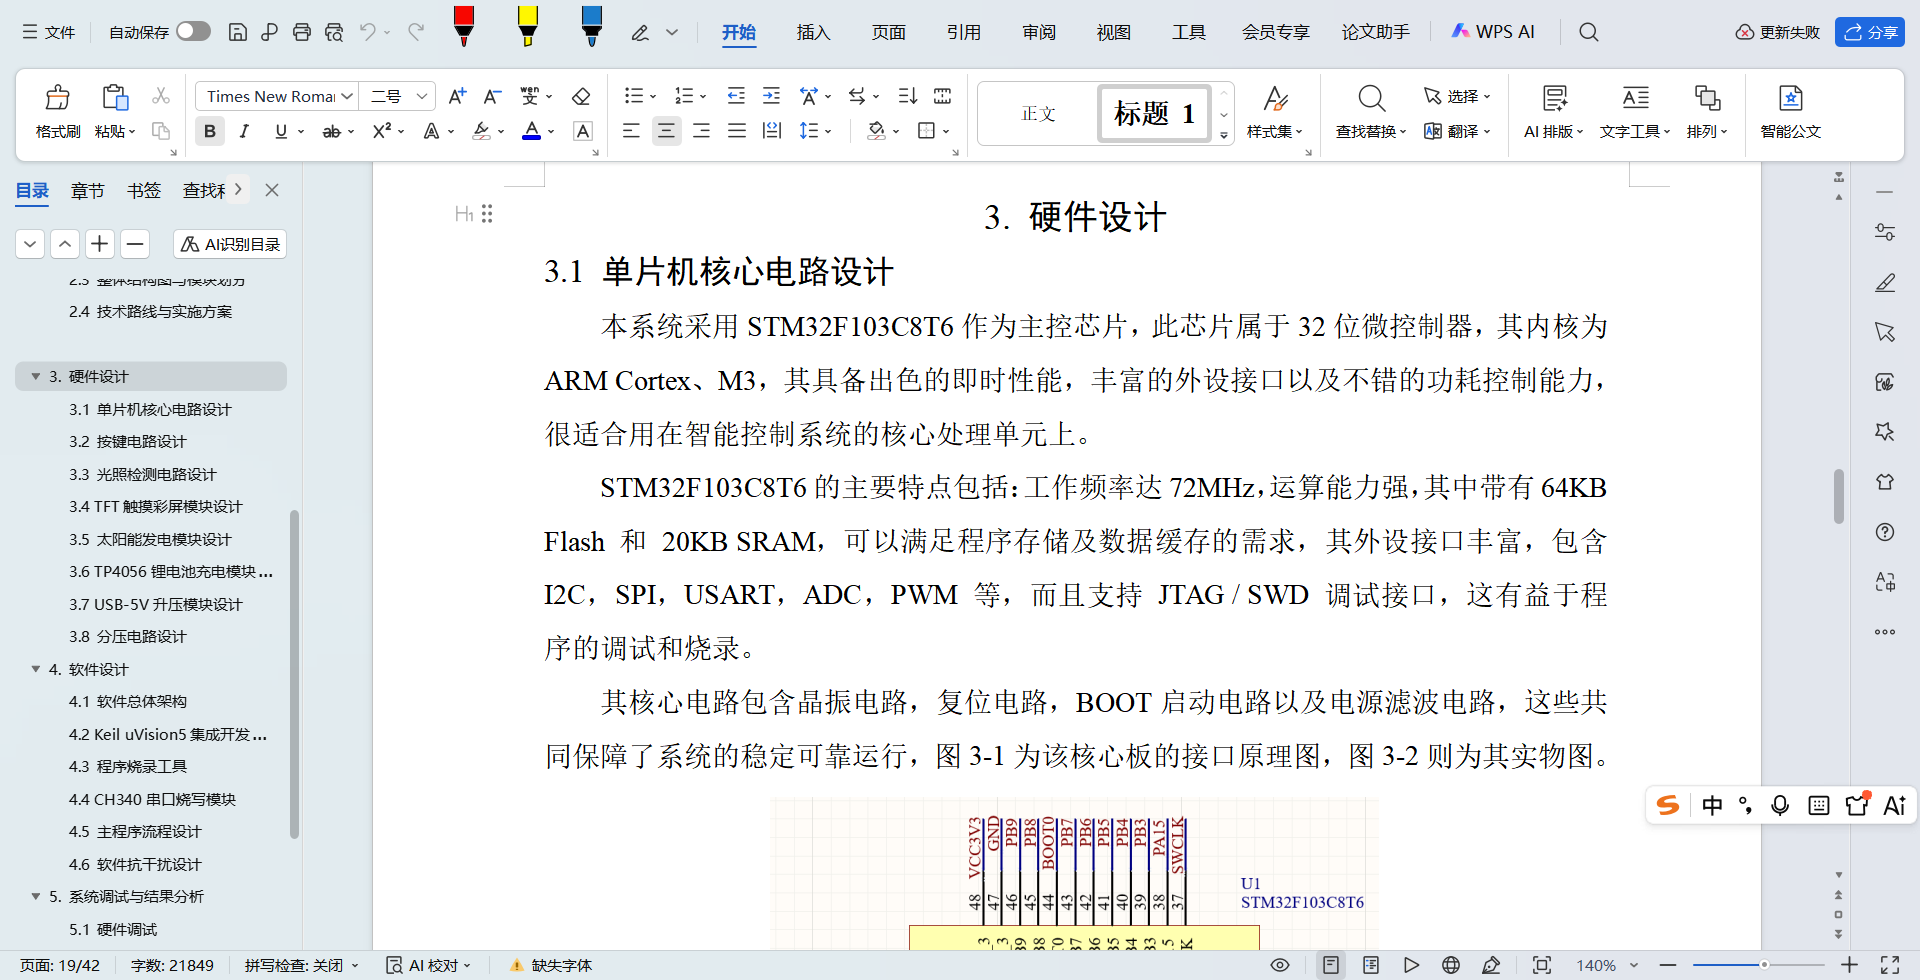The height and width of the screenshot is (980, 1920).
Task: Toggle the AutoSave switch
Action: [x=193, y=31]
